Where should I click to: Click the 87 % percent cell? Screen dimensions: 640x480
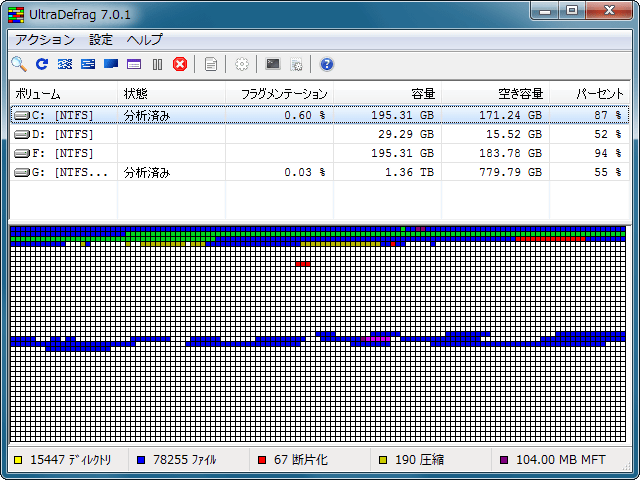pos(608,116)
